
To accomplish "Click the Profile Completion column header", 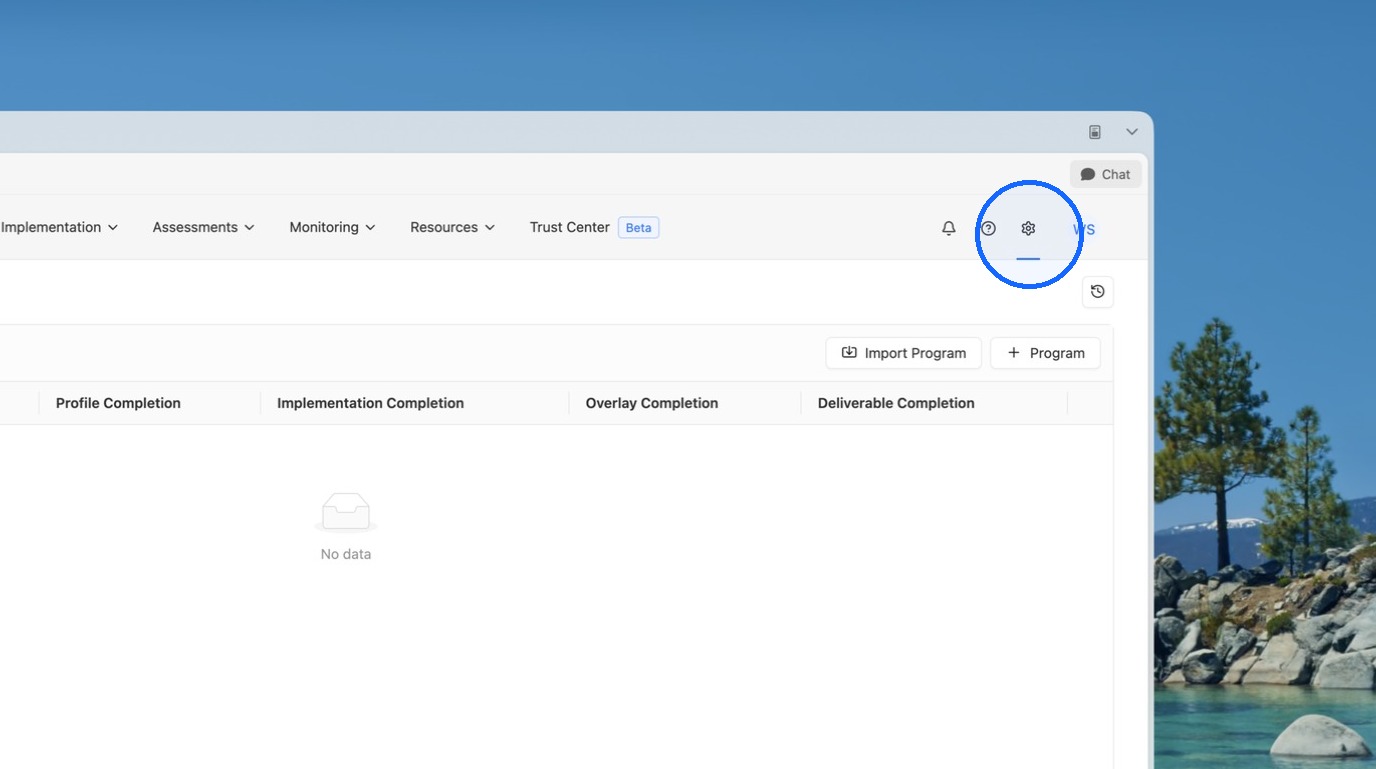I will tap(118, 403).
